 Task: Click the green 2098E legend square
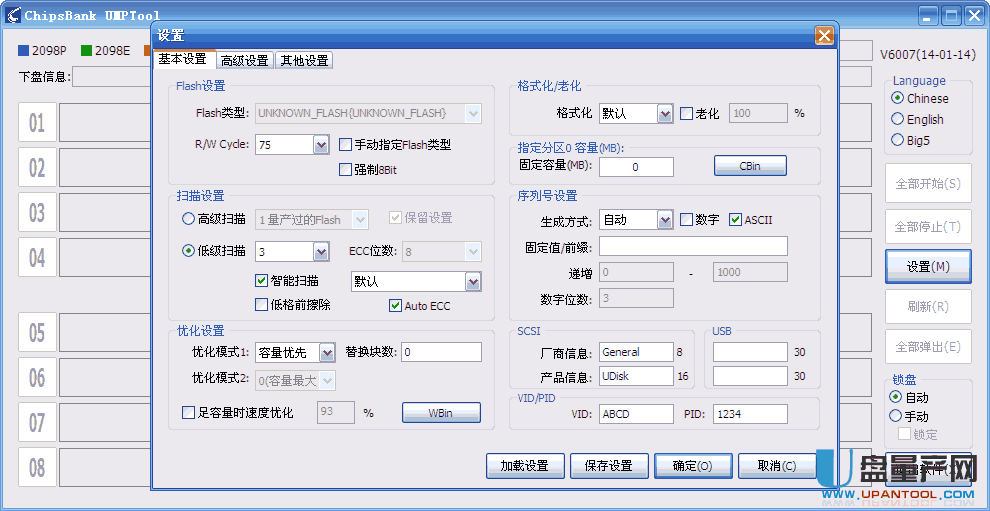pos(86,51)
